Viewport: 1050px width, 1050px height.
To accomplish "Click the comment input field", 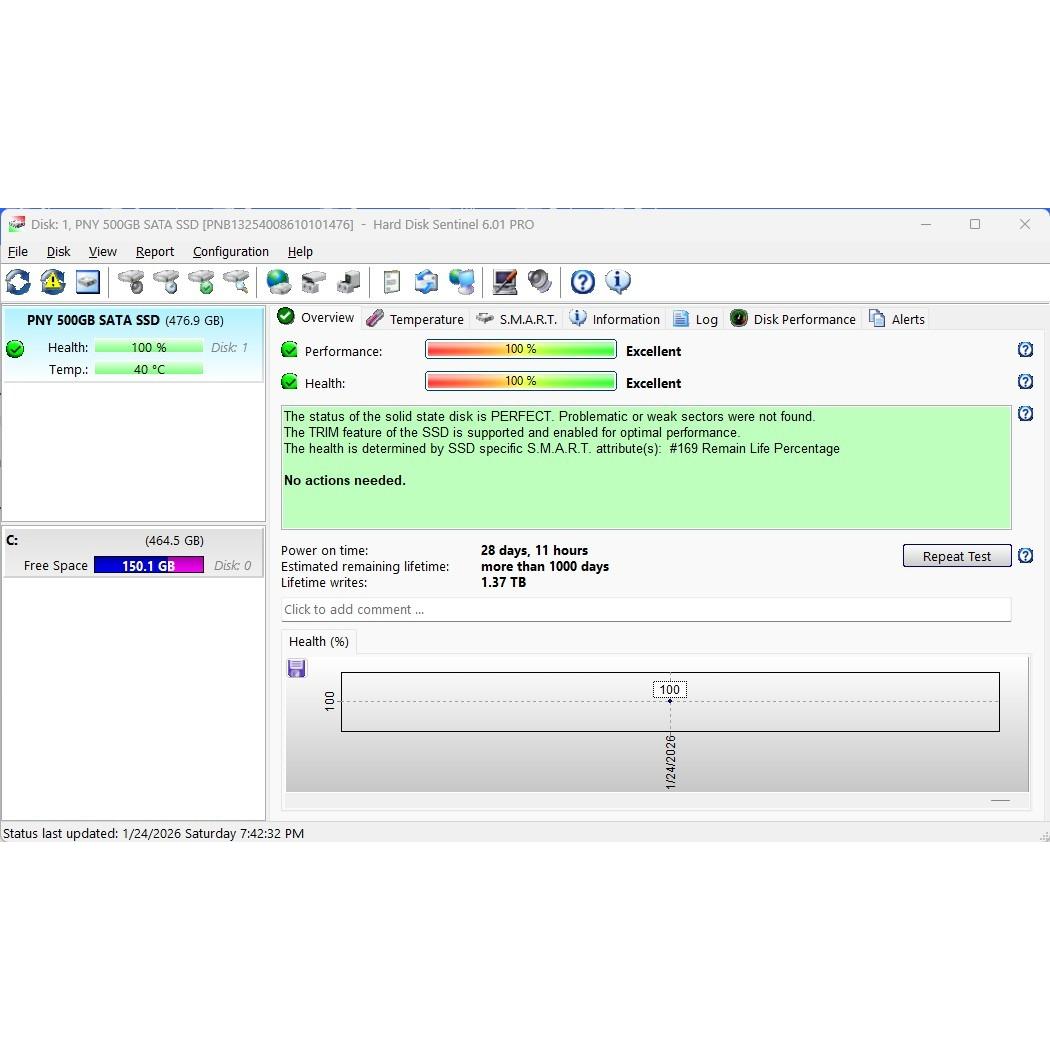I will coord(645,610).
